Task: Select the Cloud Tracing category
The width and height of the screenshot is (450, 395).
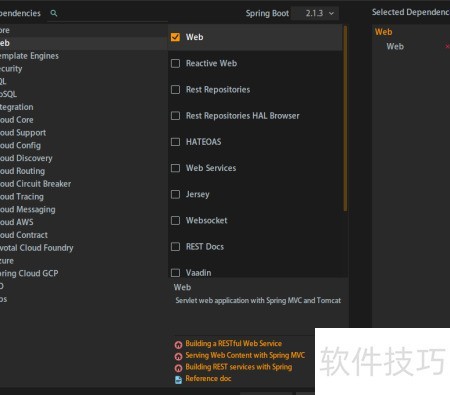Action: pos(22,197)
